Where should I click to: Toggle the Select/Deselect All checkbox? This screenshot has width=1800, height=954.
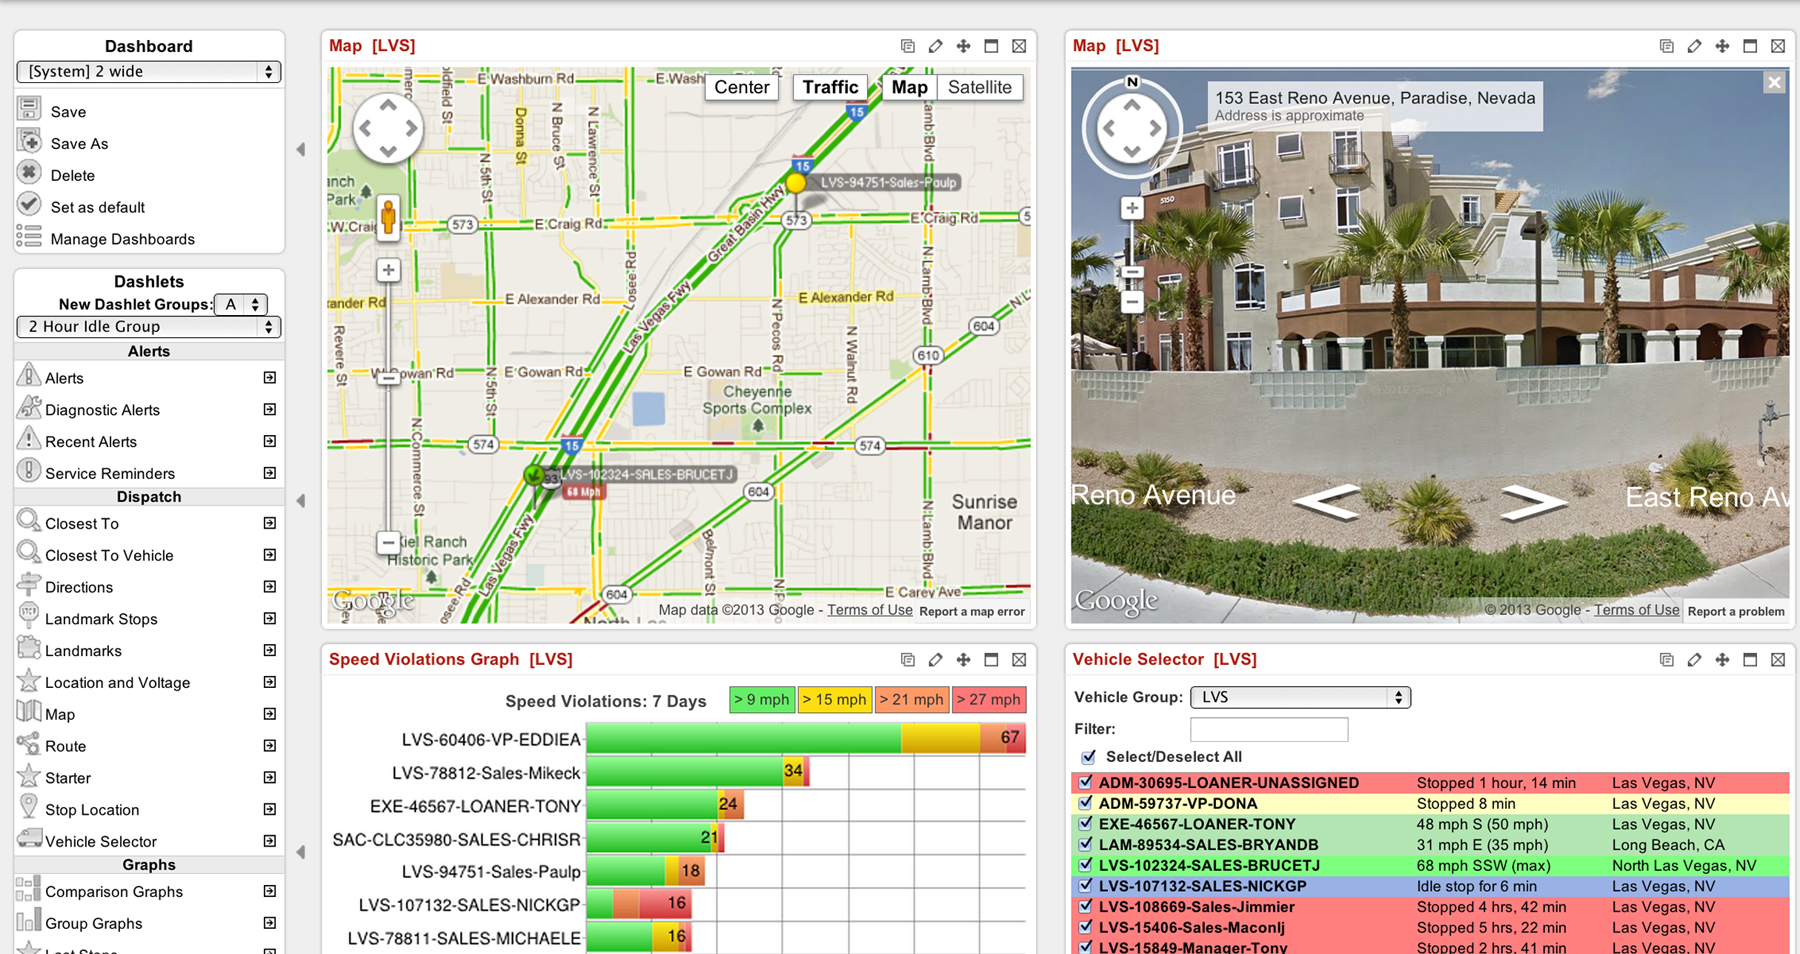pos(1088,757)
